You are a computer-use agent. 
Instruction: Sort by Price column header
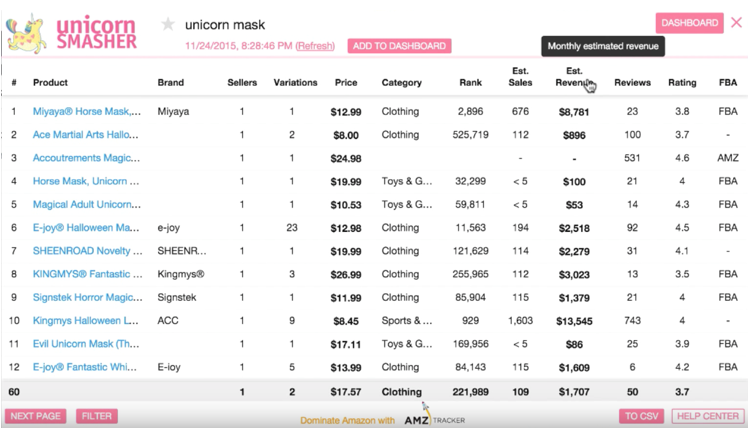point(346,83)
